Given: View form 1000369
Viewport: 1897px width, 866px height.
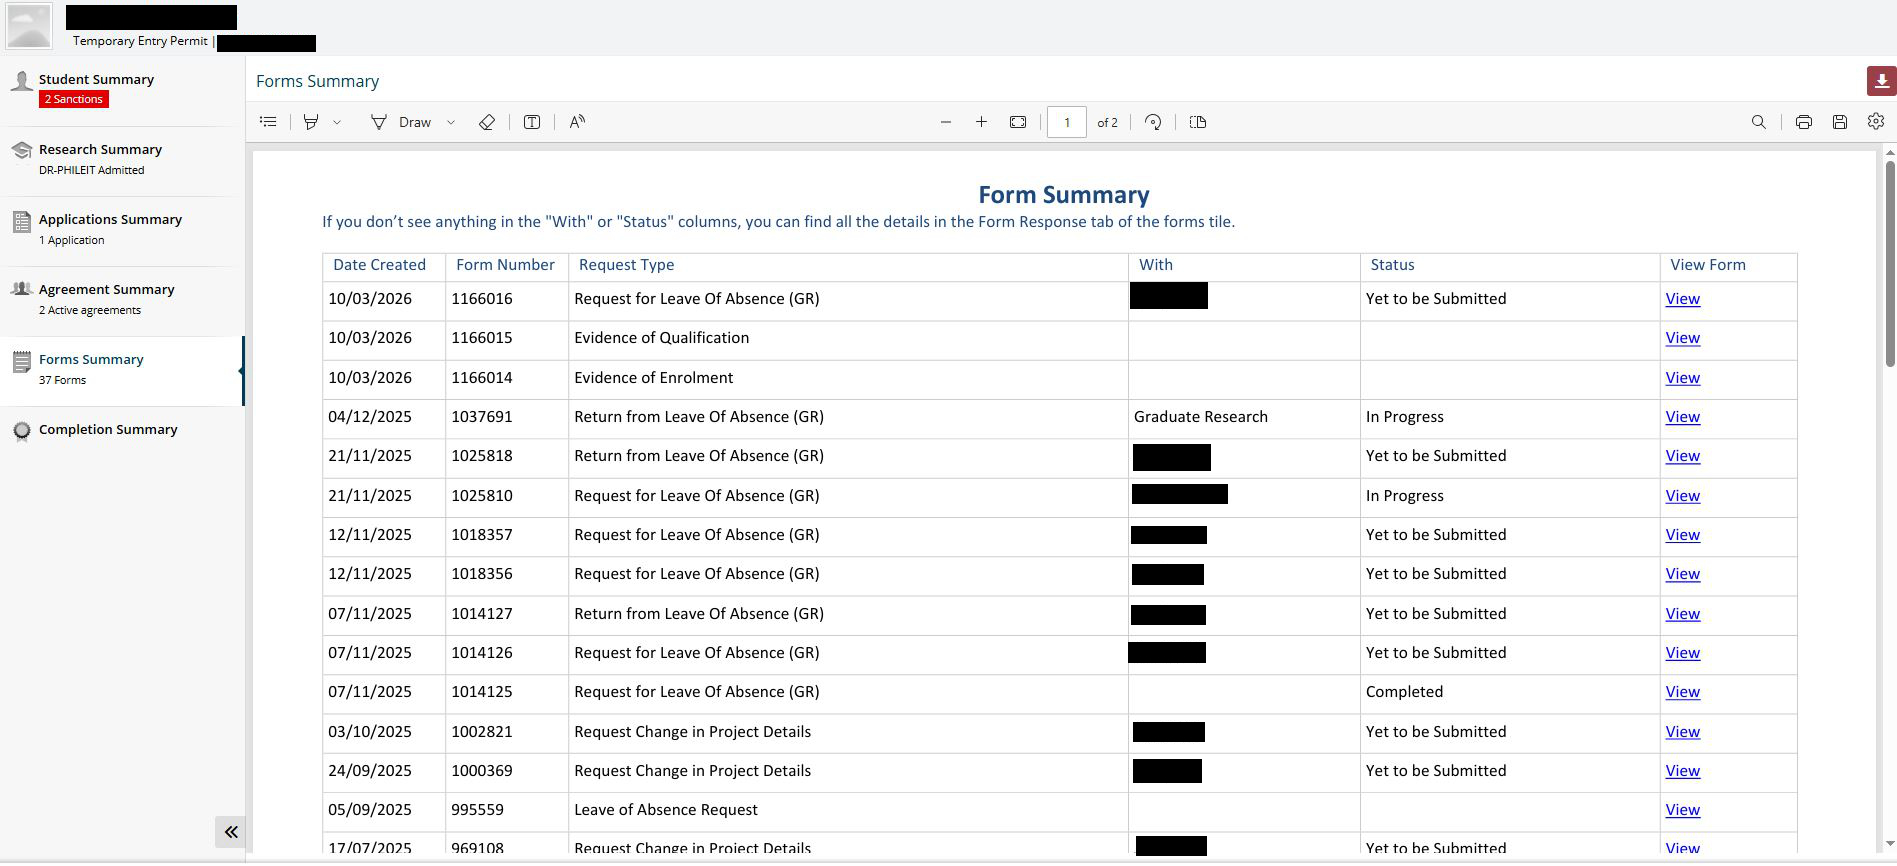Looking at the screenshot, I should tap(1682, 771).
